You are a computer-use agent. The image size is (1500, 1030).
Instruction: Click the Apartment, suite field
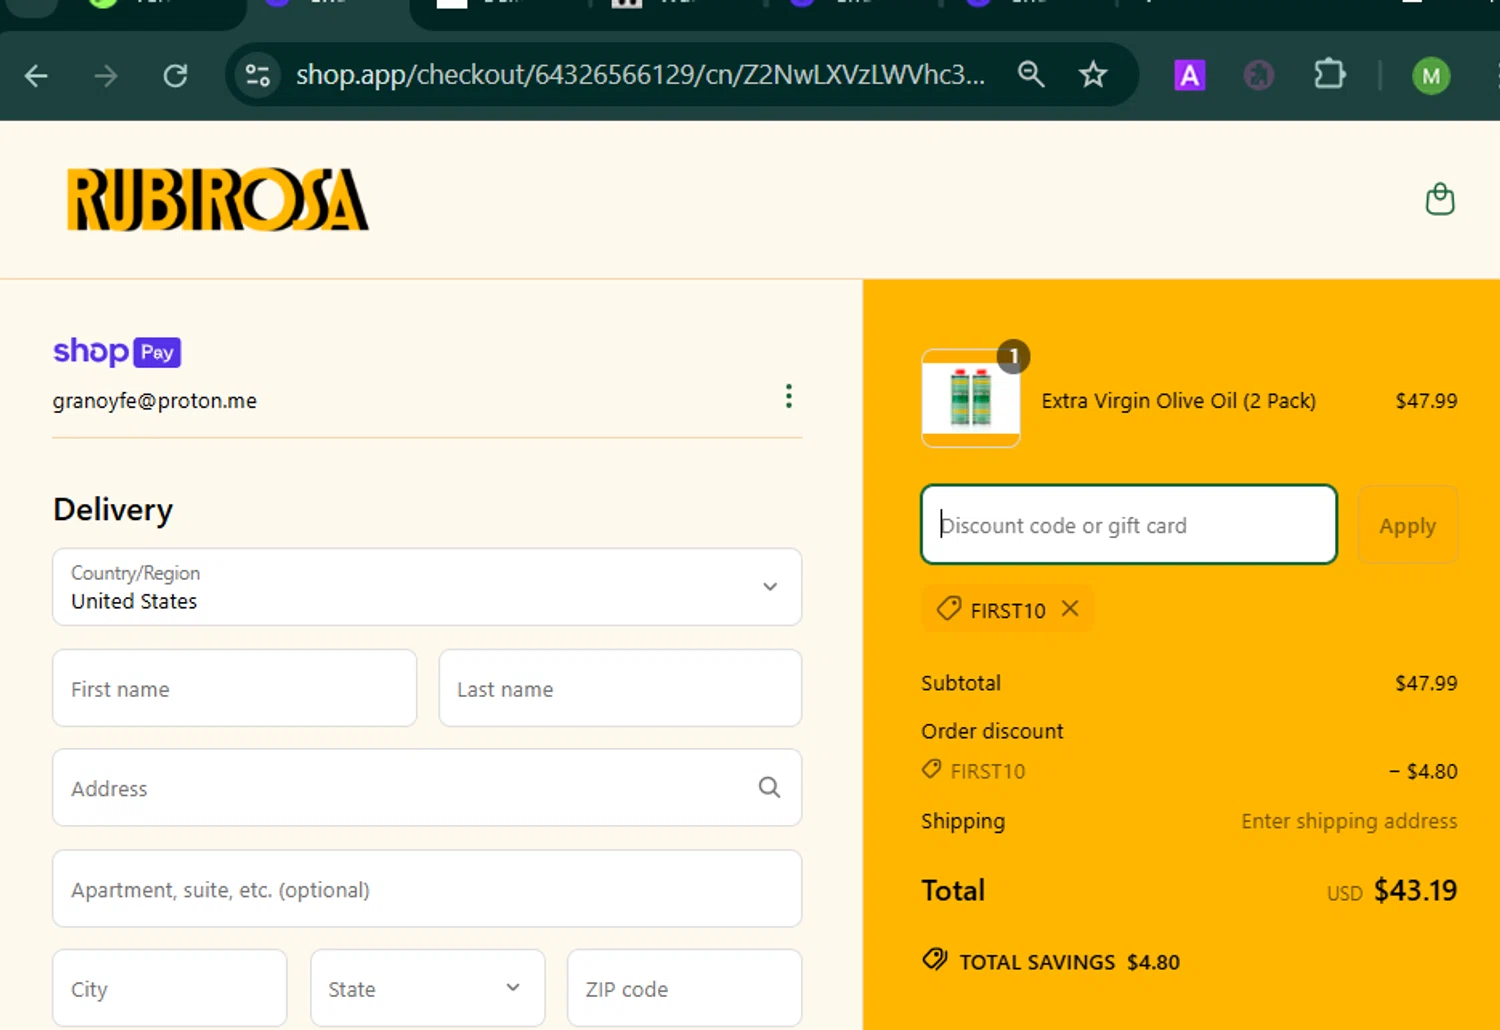(427, 889)
